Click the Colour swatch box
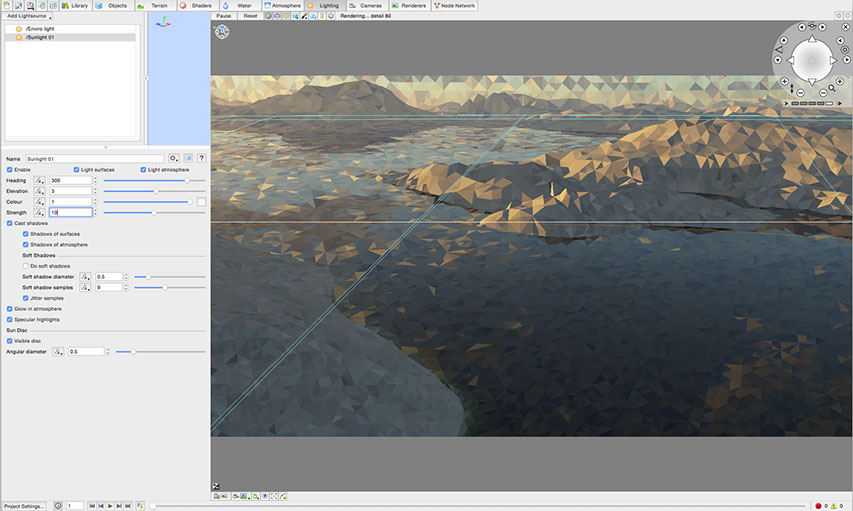This screenshot has height=511, width=853. (x=201, y=202)
